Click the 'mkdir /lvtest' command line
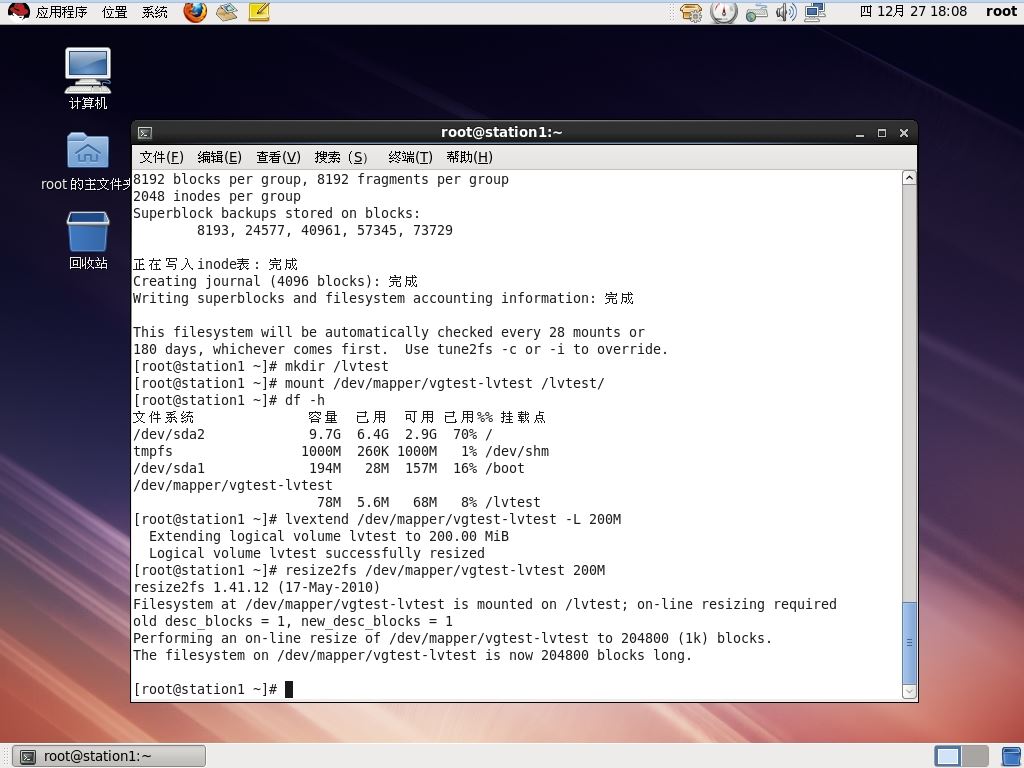 pos(261,366)
